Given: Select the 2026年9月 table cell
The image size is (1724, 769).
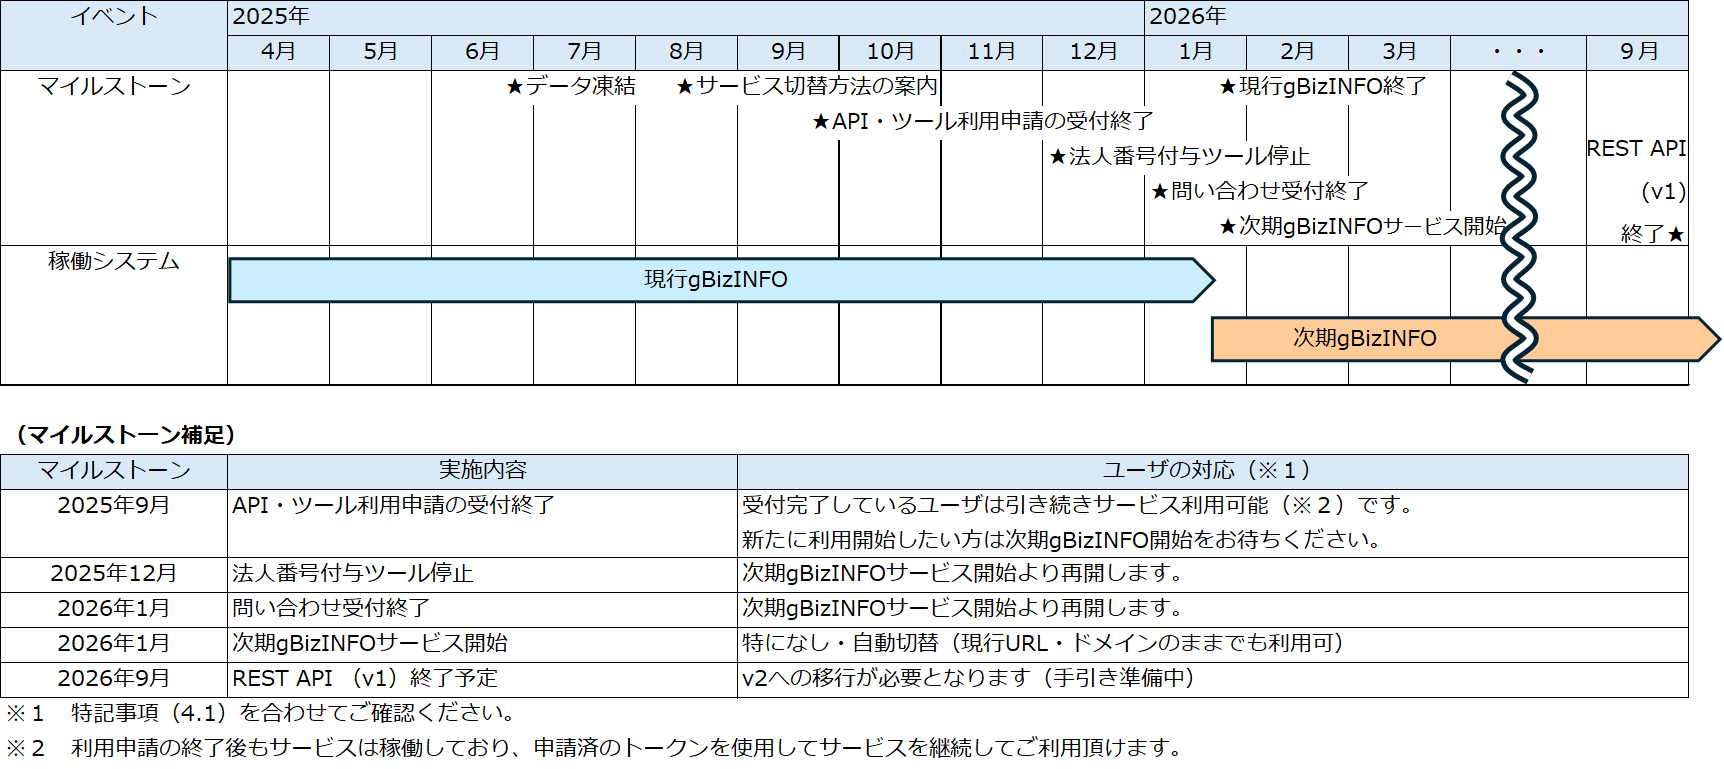Looking at the screenshot, I should point(114,679).
